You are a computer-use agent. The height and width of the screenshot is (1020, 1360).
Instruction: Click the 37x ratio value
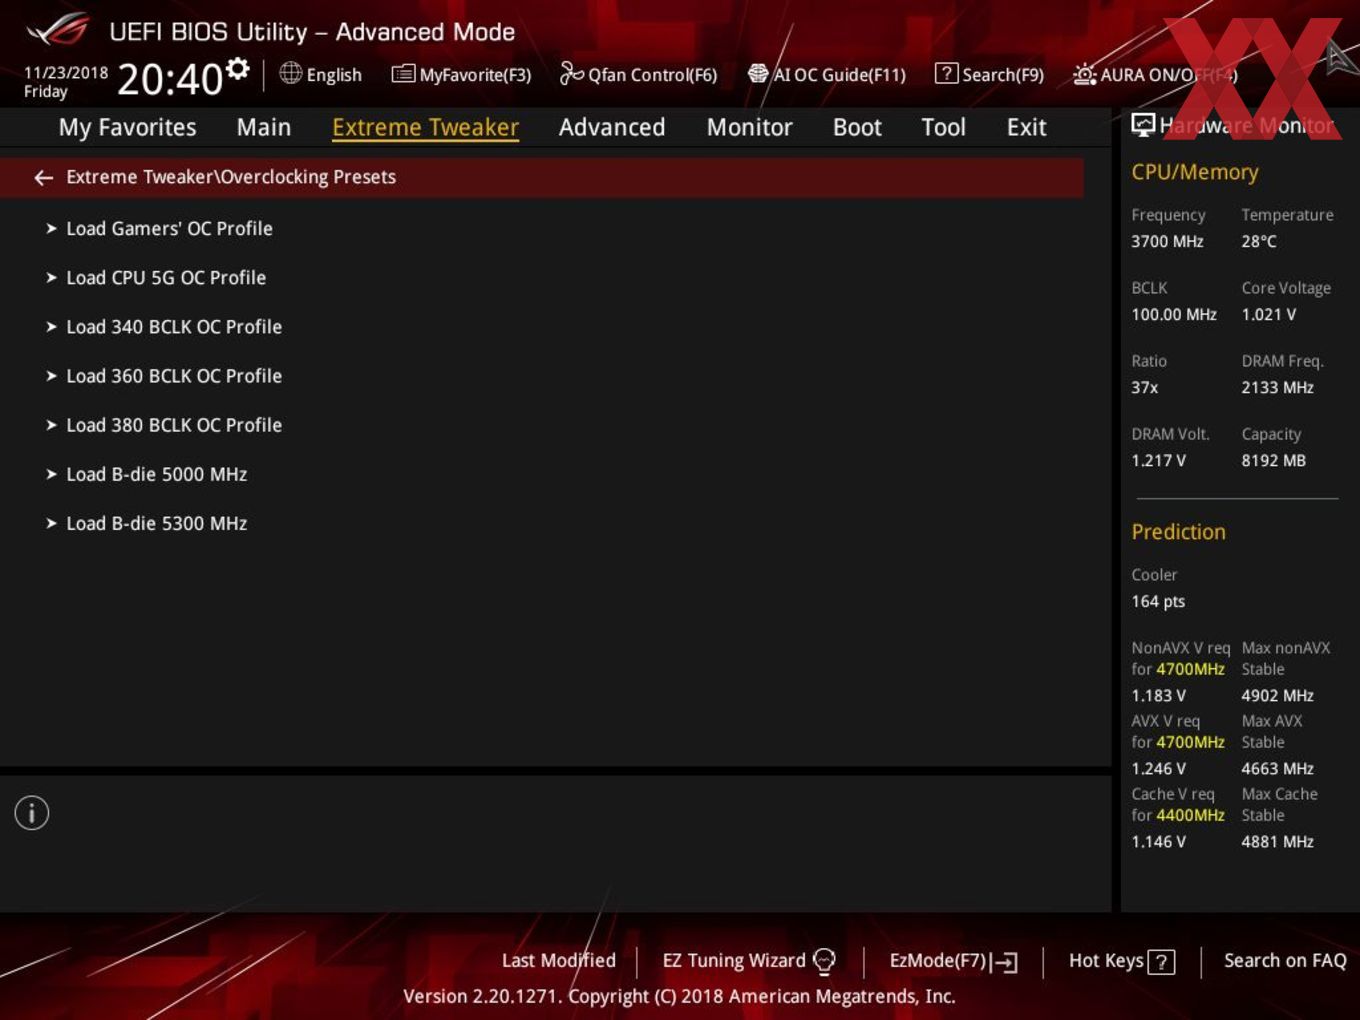point(1145,387)
